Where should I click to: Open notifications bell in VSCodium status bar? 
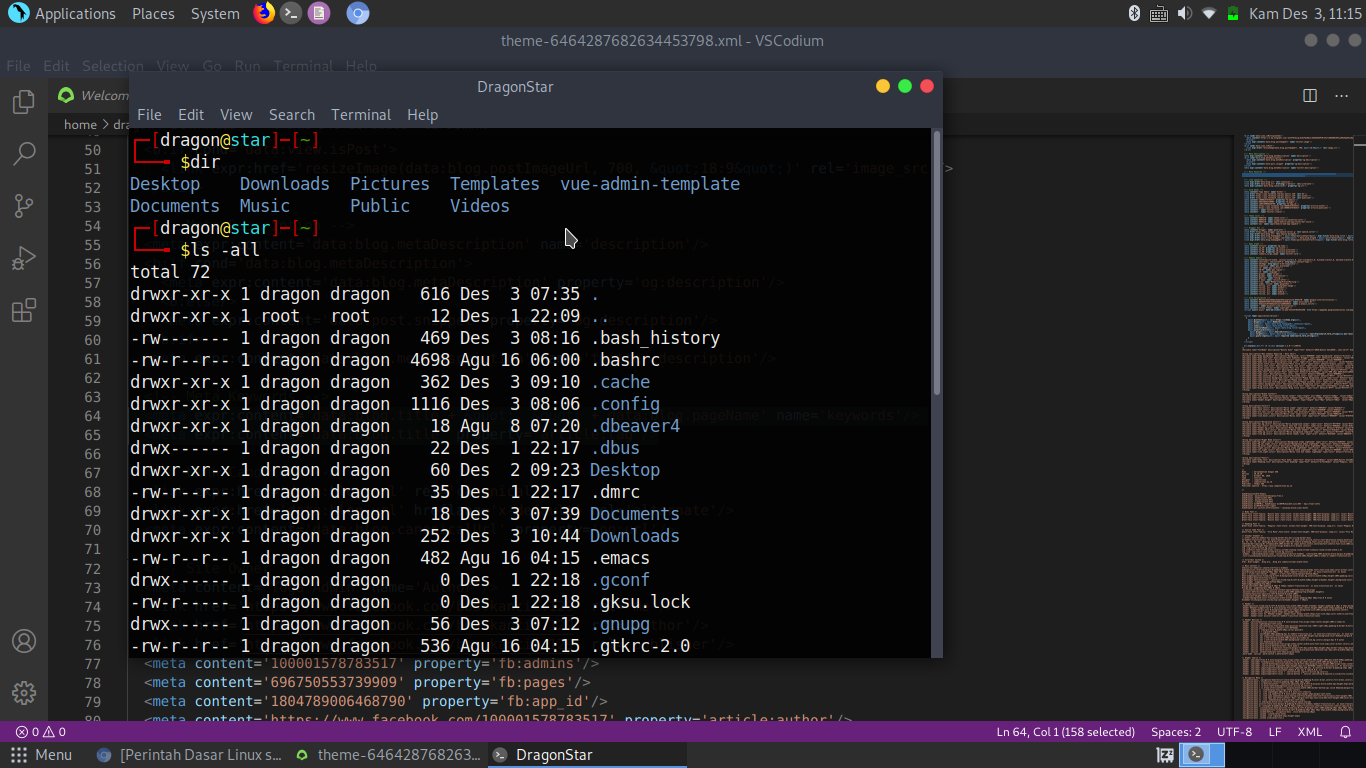coord(1346,732)
